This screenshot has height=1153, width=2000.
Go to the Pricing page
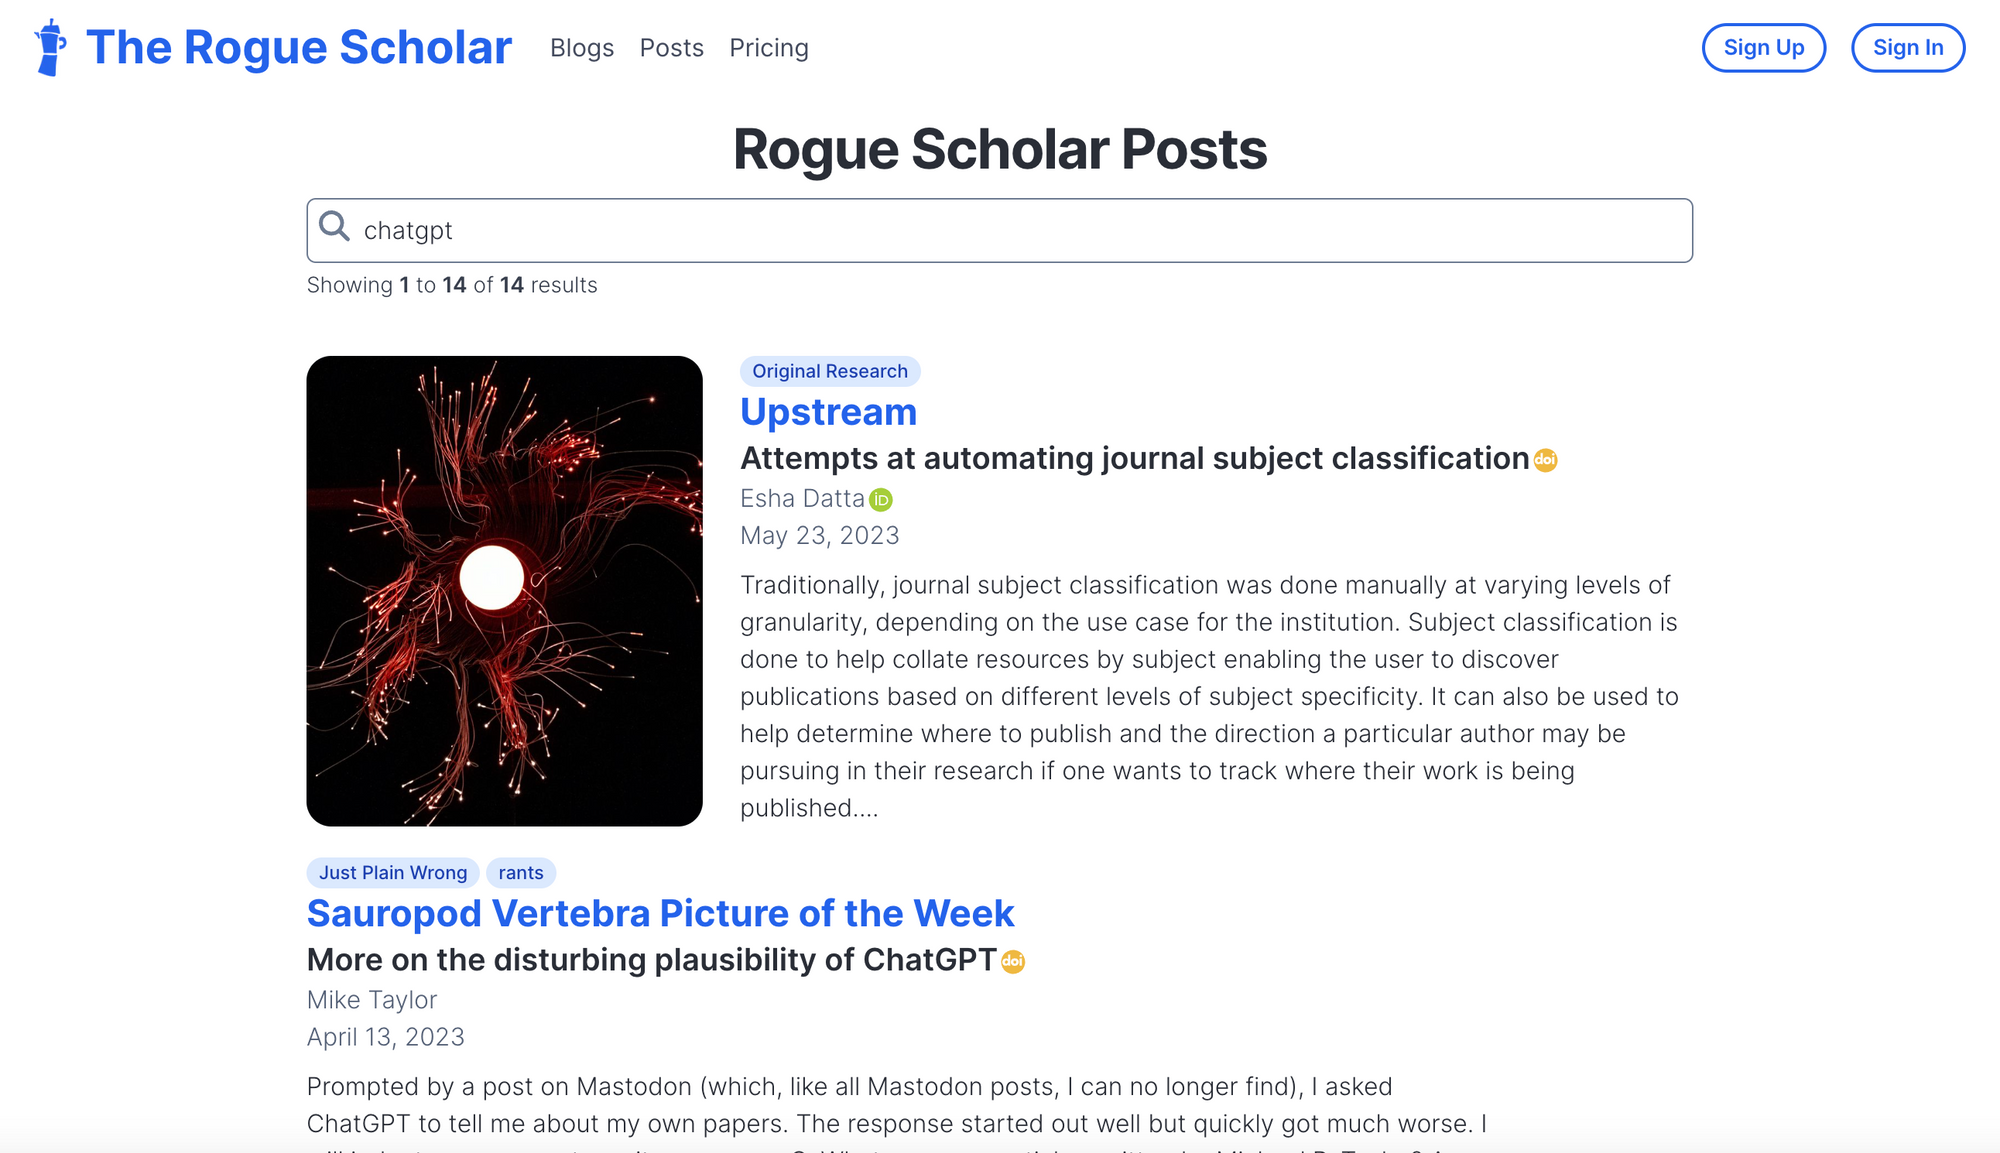coord(769,48)
